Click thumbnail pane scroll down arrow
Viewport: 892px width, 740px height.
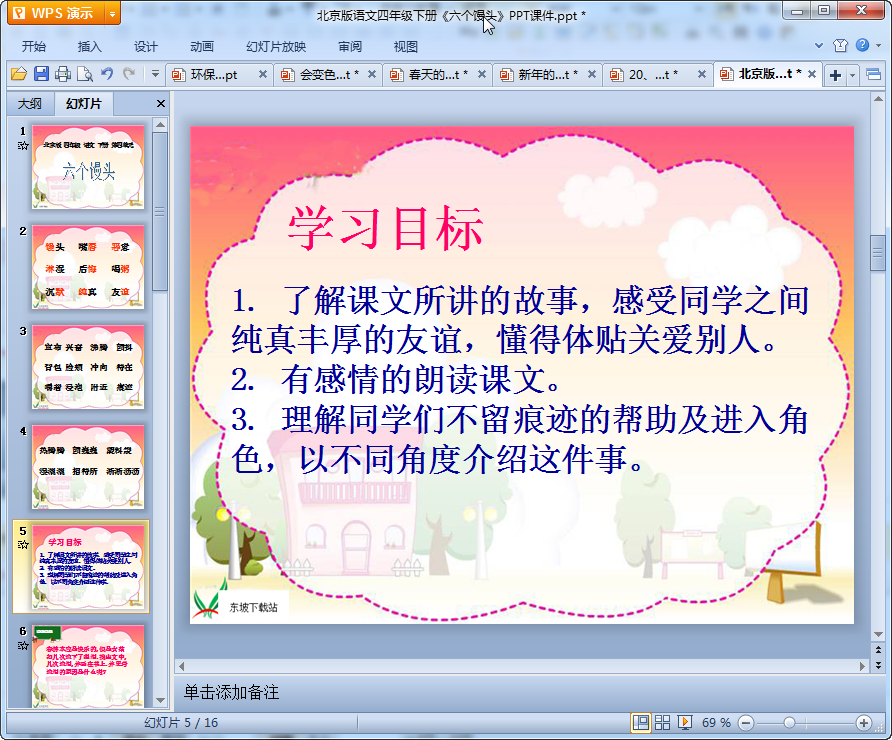pos(160,700)
